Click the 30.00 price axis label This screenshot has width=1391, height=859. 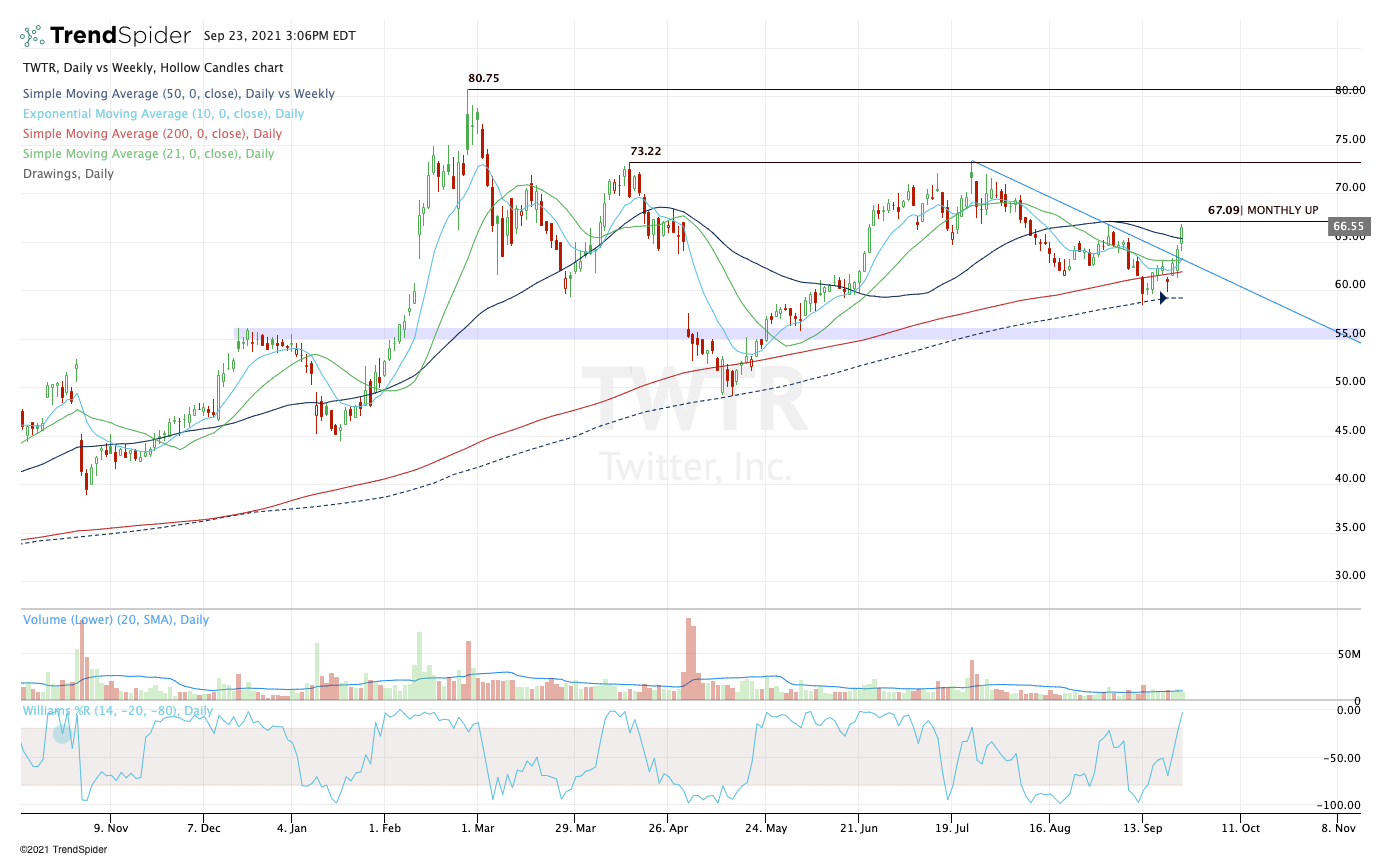(x=1349, y=575)
